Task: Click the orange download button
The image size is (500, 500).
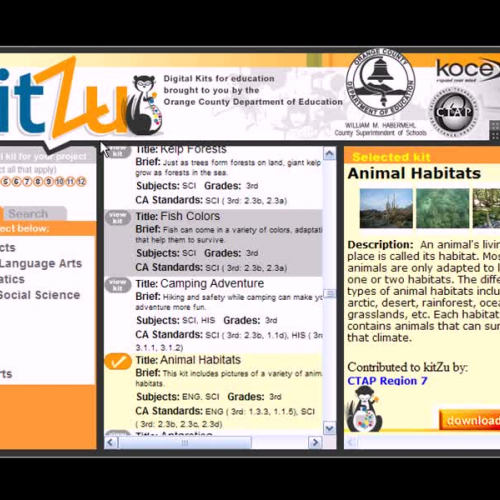Action: 470,420
